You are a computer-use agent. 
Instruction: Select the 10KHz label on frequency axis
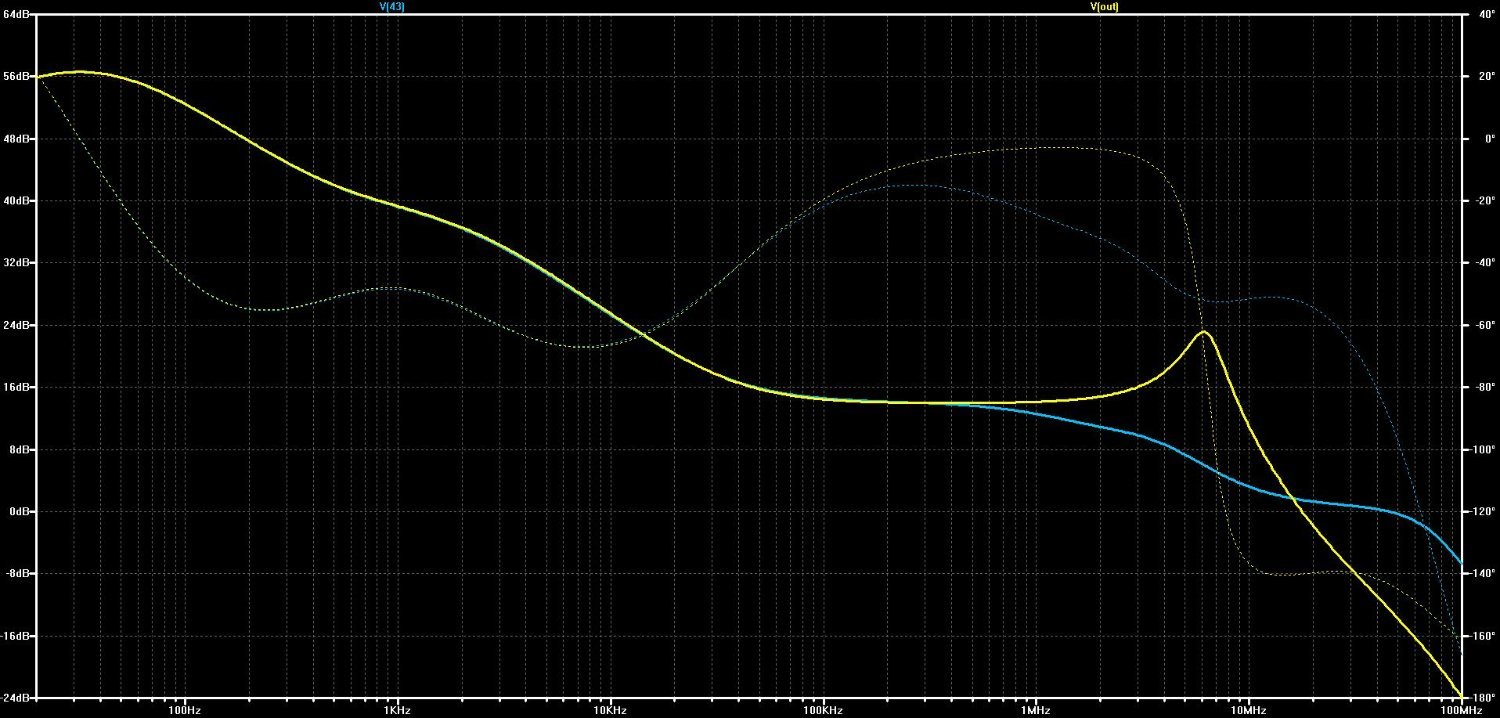click(x=610, y=709)
